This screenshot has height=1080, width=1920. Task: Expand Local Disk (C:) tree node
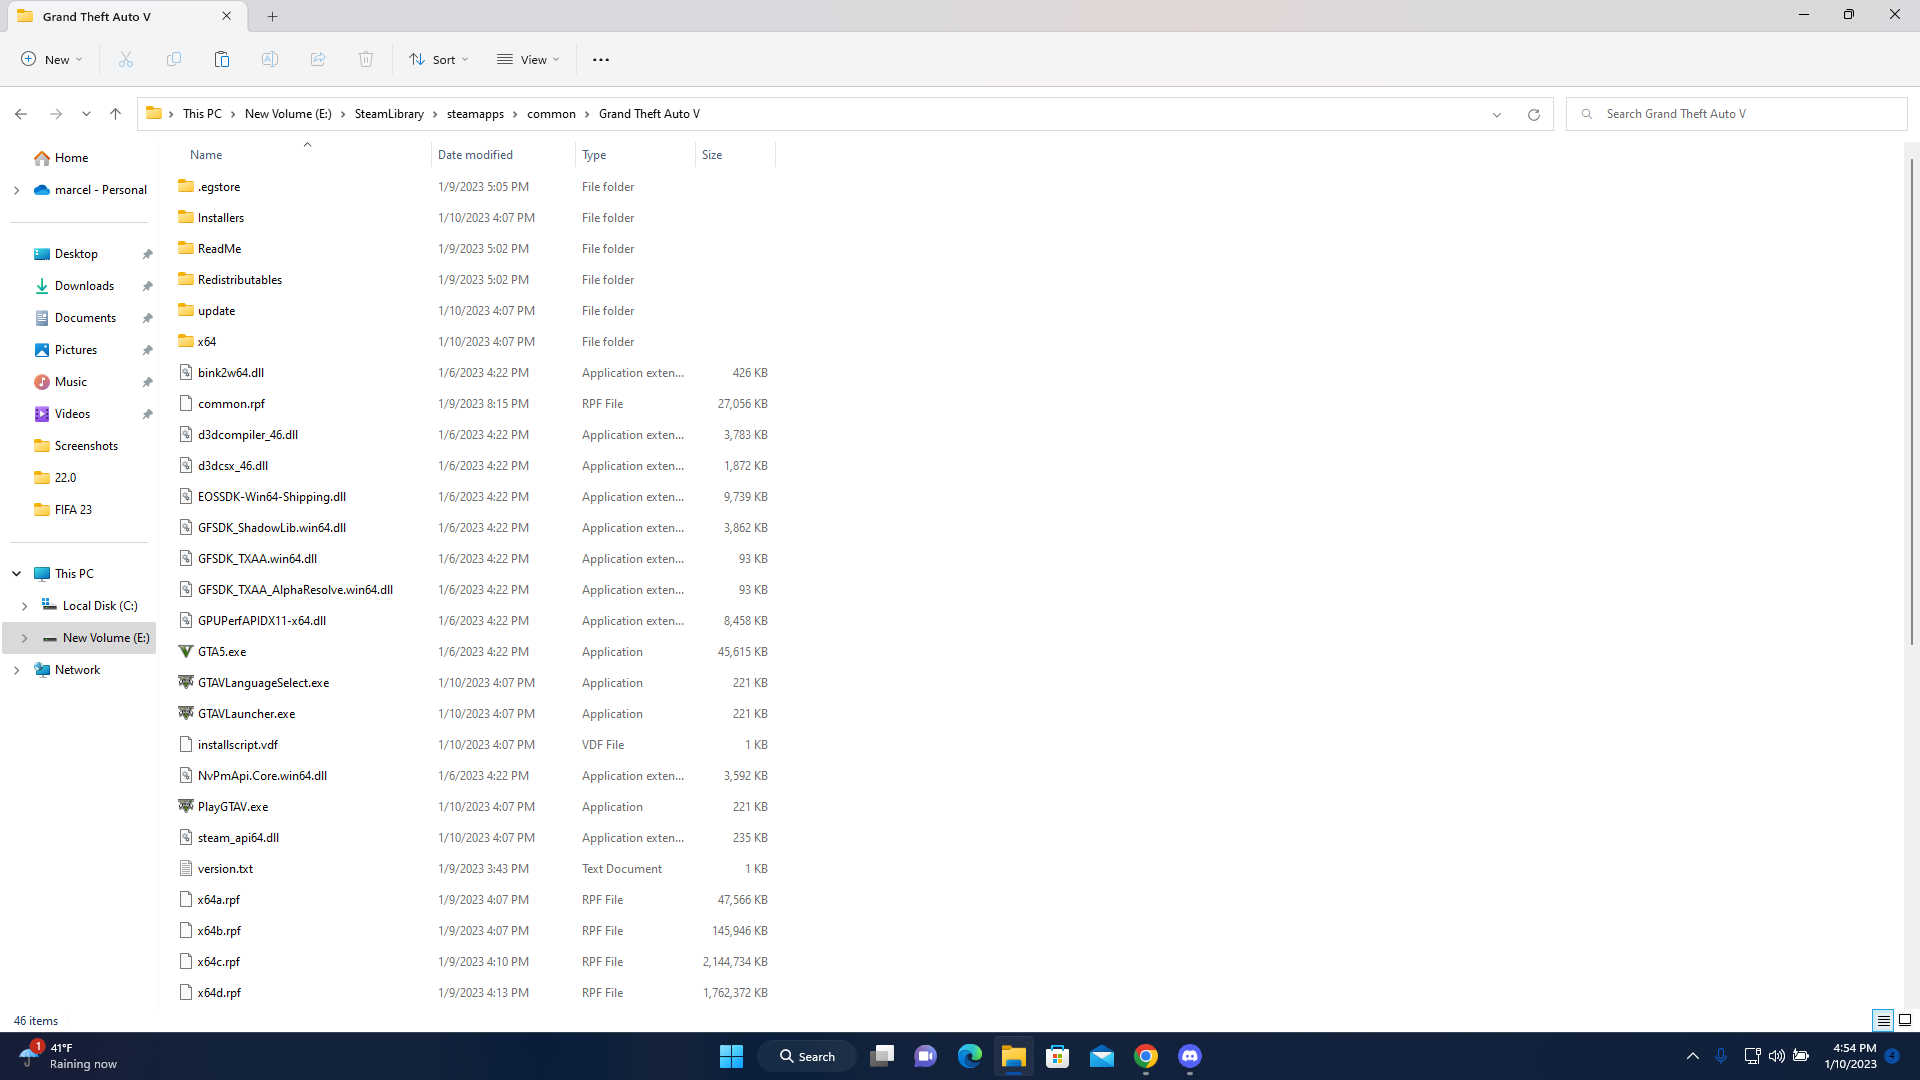pyautogui.click(x=25, y=606)
